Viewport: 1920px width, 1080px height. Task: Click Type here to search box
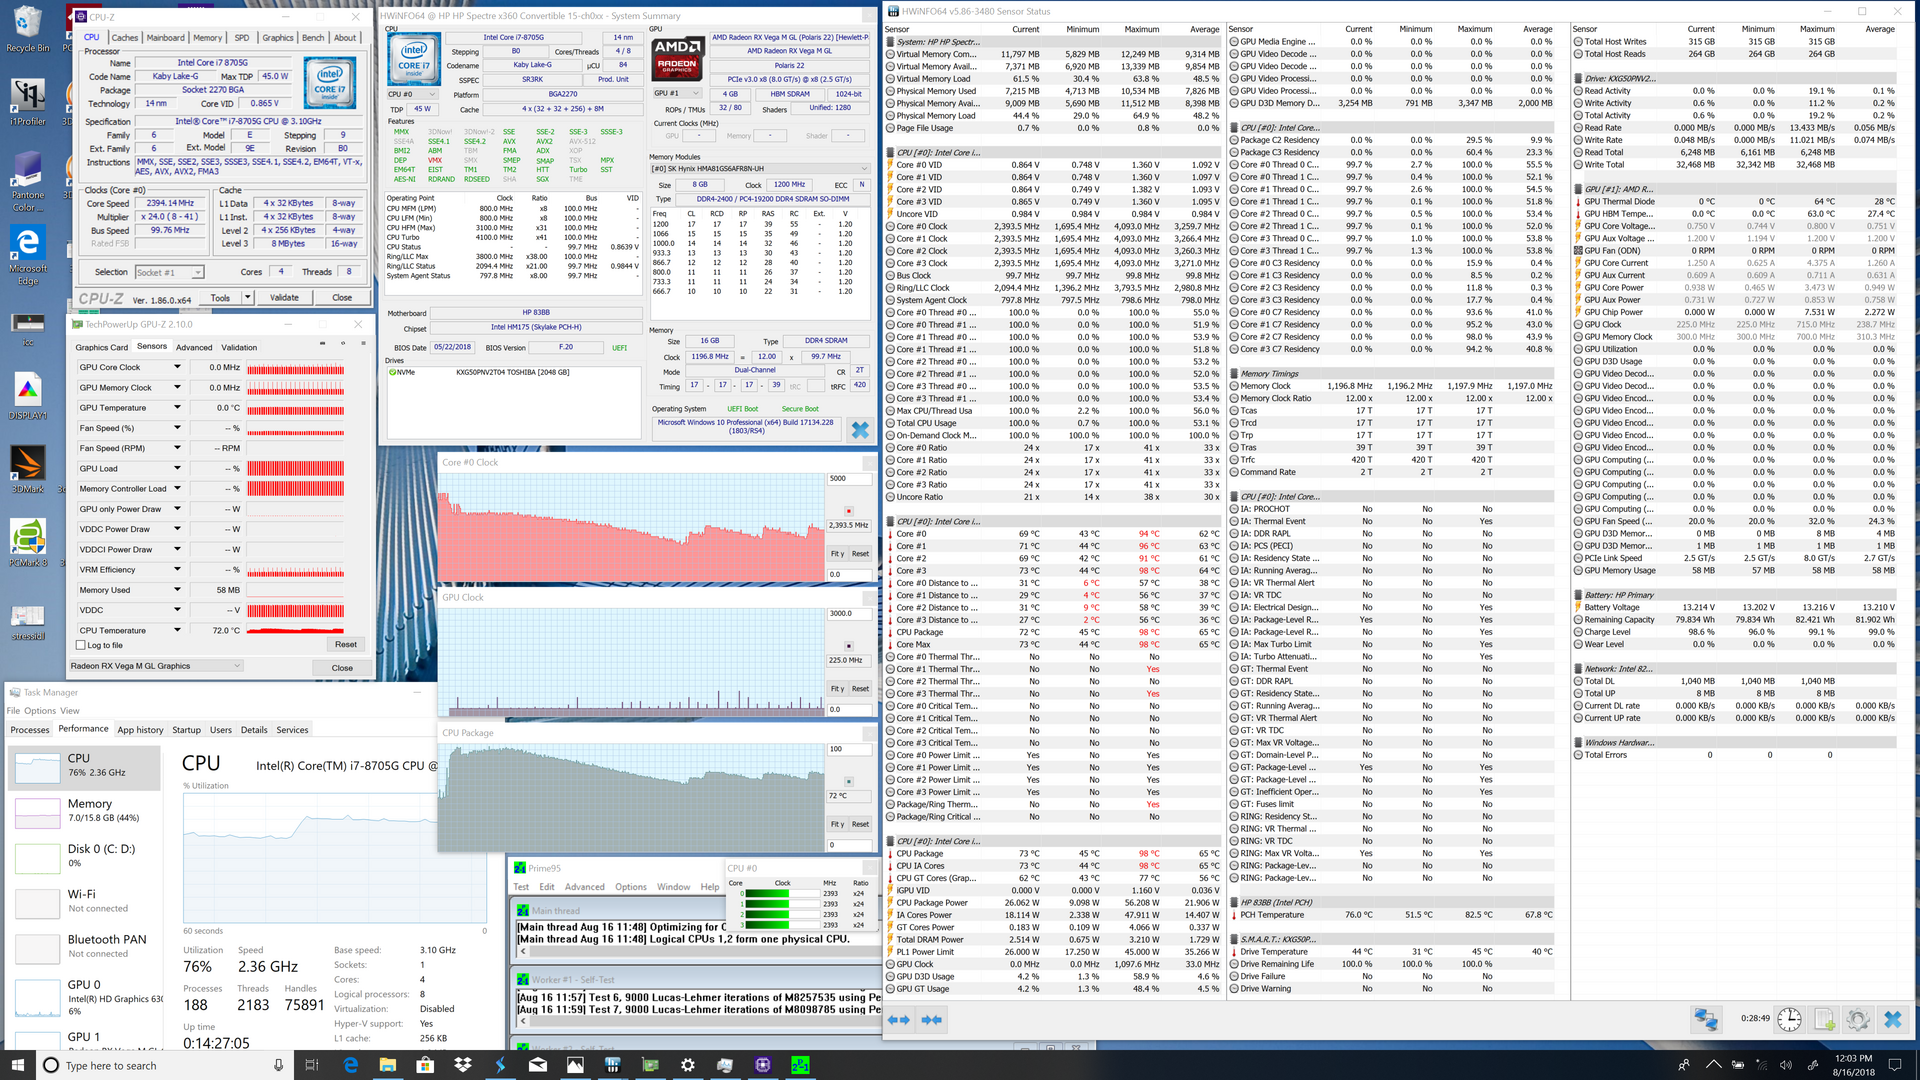tap(165, 1065)
